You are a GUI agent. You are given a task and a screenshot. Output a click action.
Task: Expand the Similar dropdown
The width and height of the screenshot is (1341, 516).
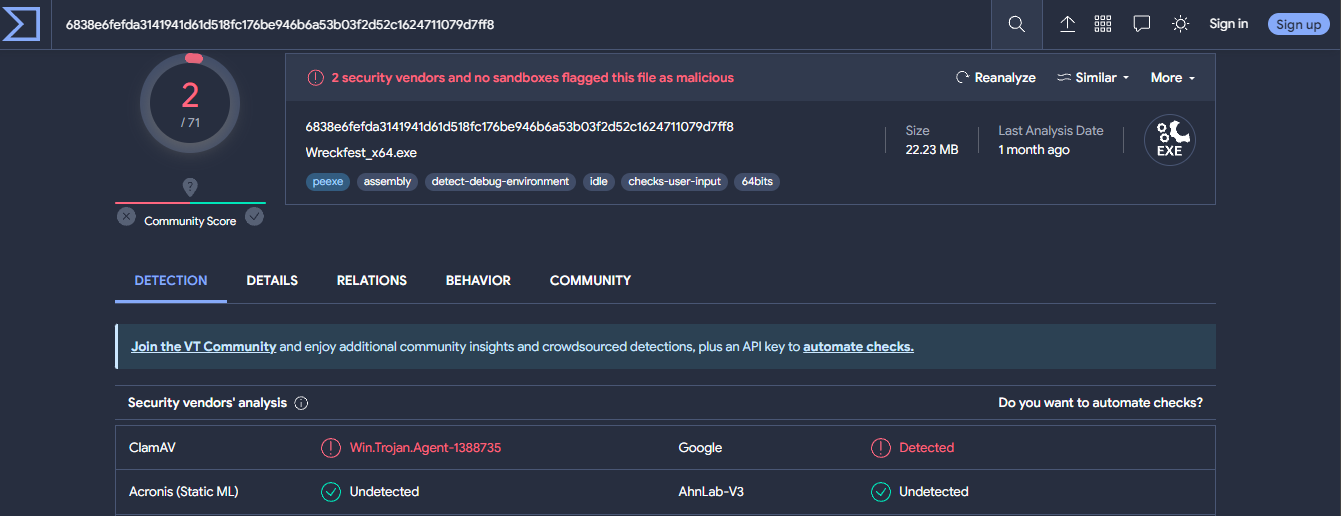(x=1093, y=78)
